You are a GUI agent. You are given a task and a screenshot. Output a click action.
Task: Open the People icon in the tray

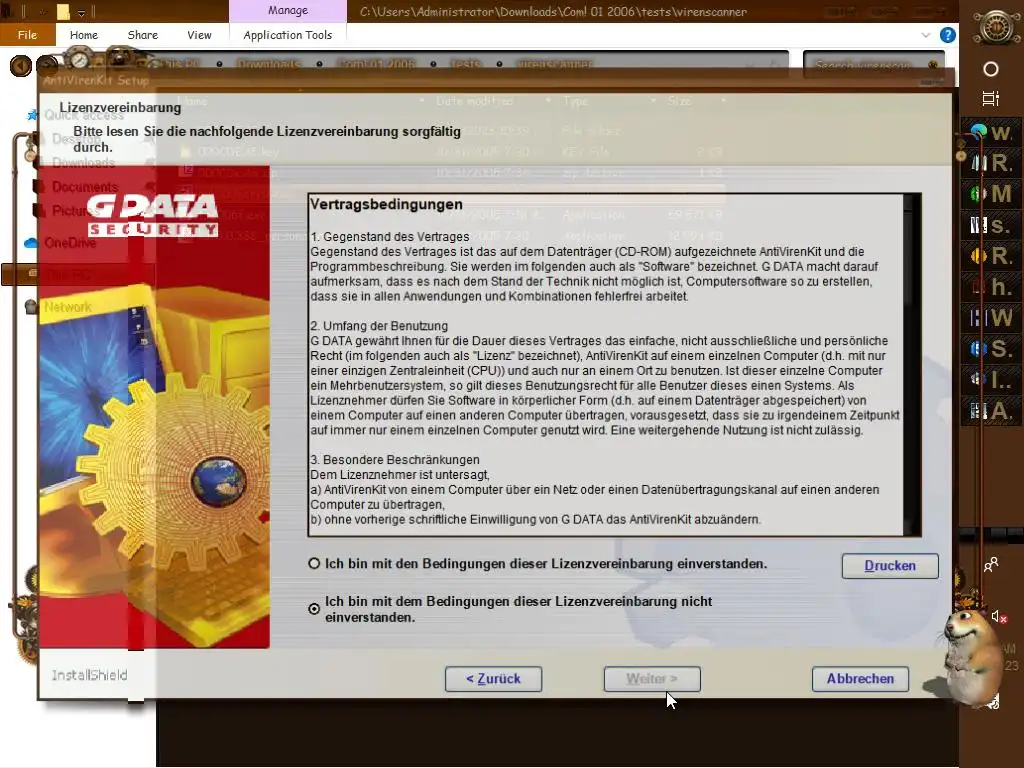(991, 564)
